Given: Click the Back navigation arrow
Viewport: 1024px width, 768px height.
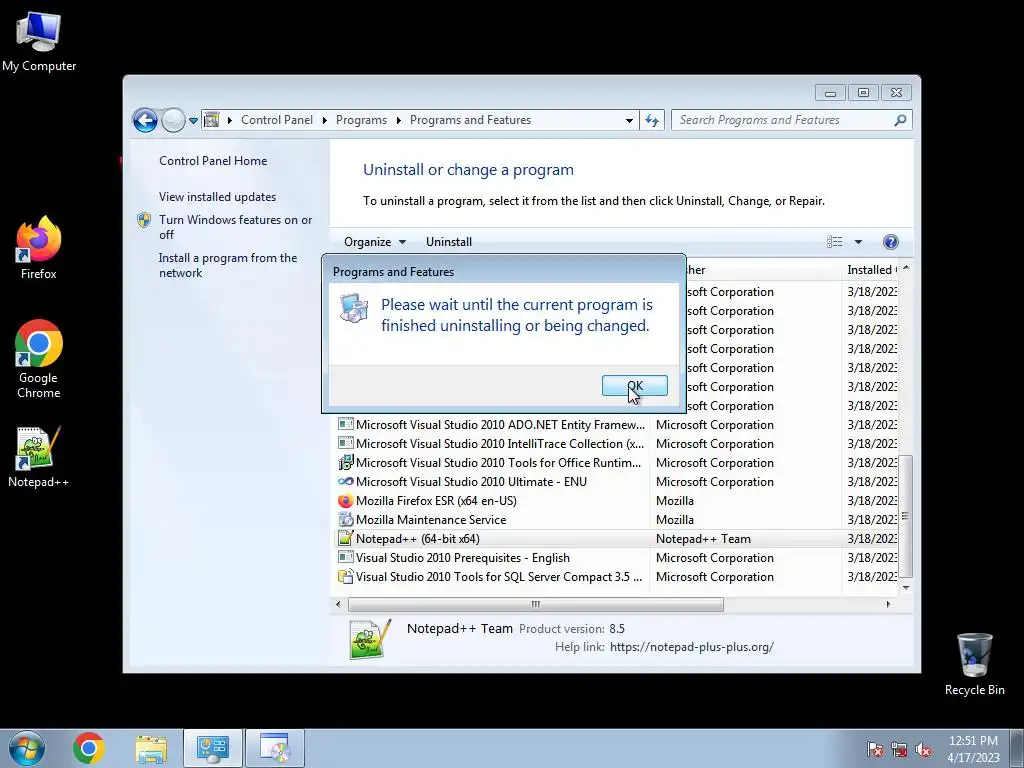Looking at the screenshot, I should pos(145,120).
